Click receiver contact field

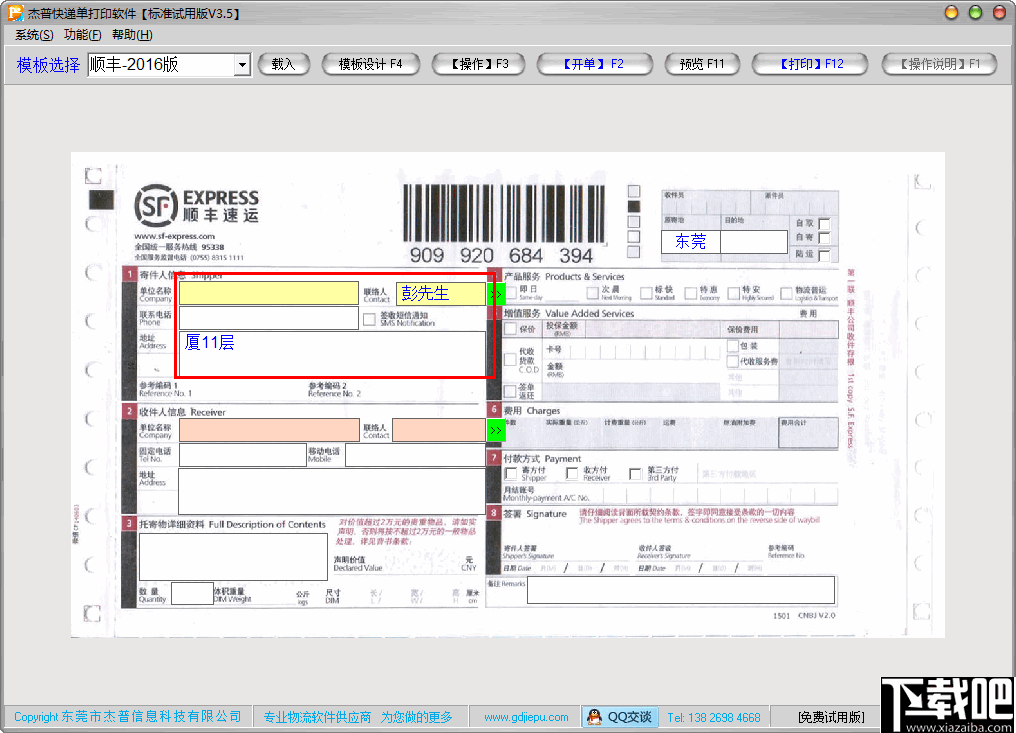tap(439, 430)
